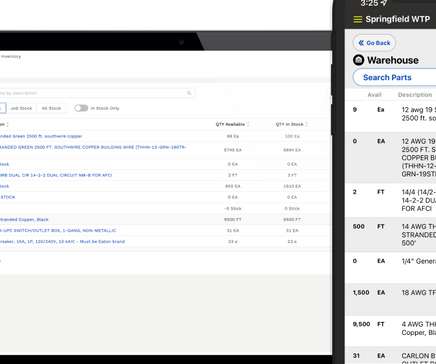Select the Job Stock filter tab

pyautogui.click(x=21, y=108)
